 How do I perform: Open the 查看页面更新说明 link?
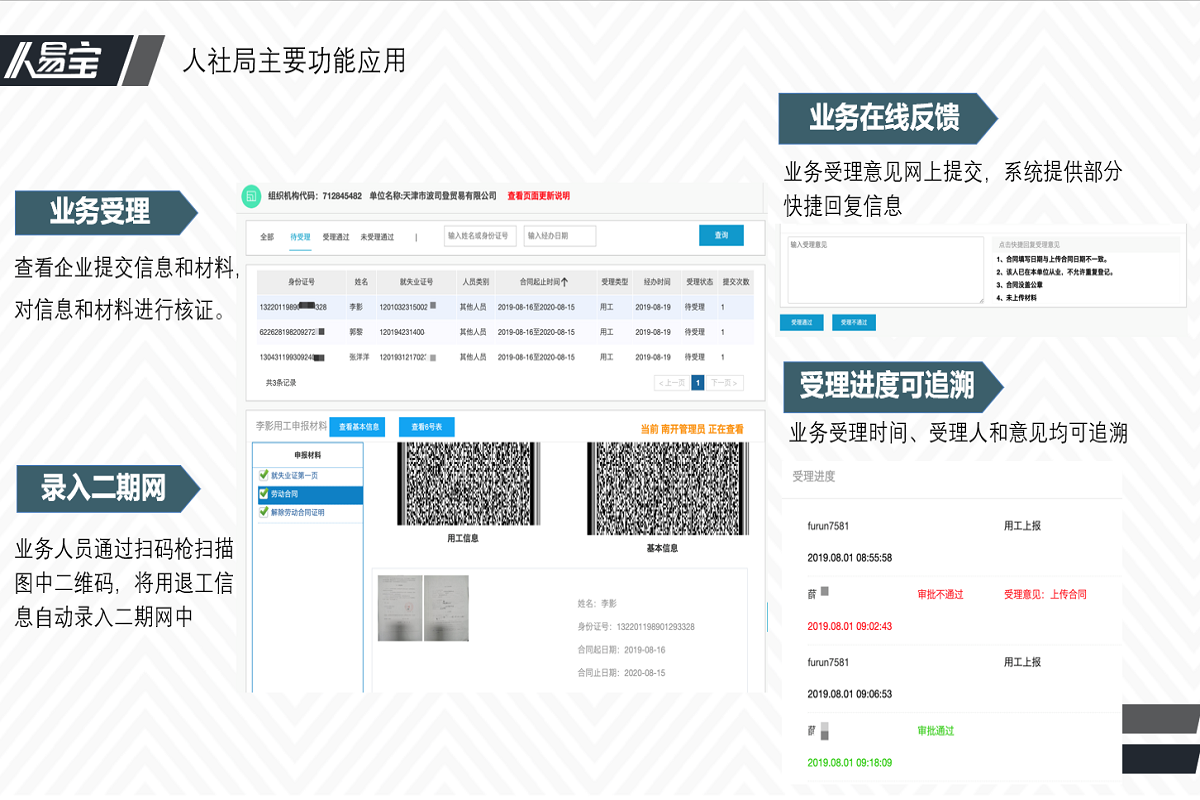(540, 196)
